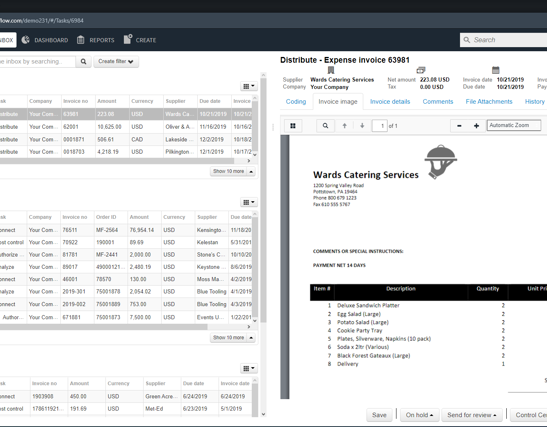Open find-in-document magnifier in viewer
Image resolution: width=547 pixels, height=427 pixels.
click(325, 126)
